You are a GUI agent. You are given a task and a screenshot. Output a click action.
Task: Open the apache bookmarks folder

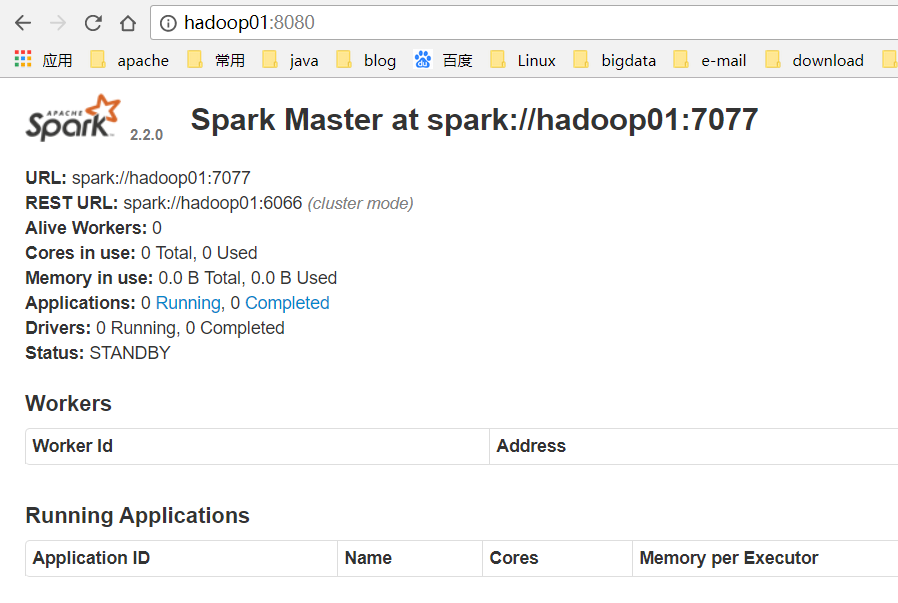click(135, 60)
